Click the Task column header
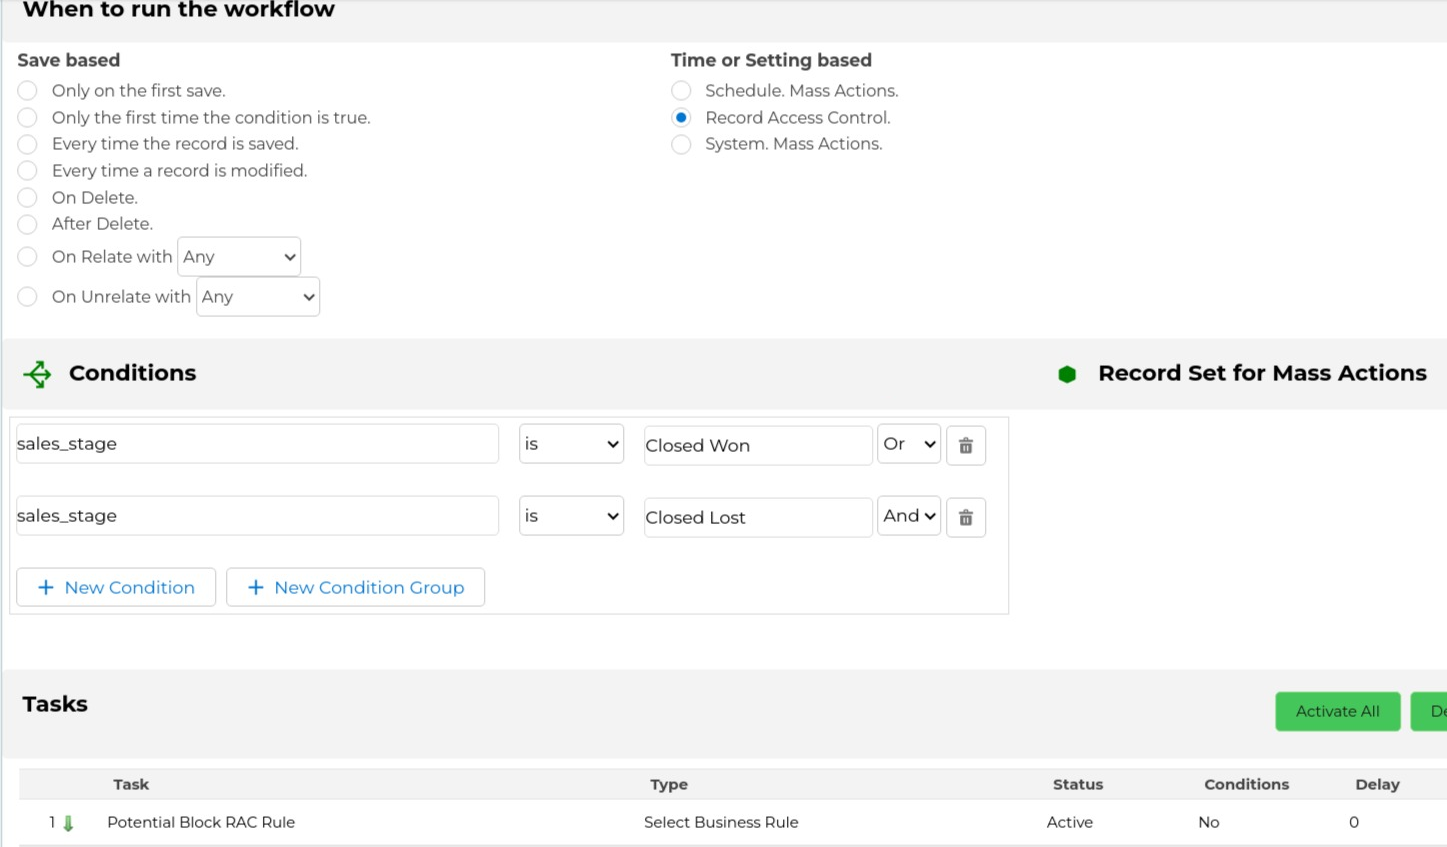1447x847 pixels. tap(131, 784)
